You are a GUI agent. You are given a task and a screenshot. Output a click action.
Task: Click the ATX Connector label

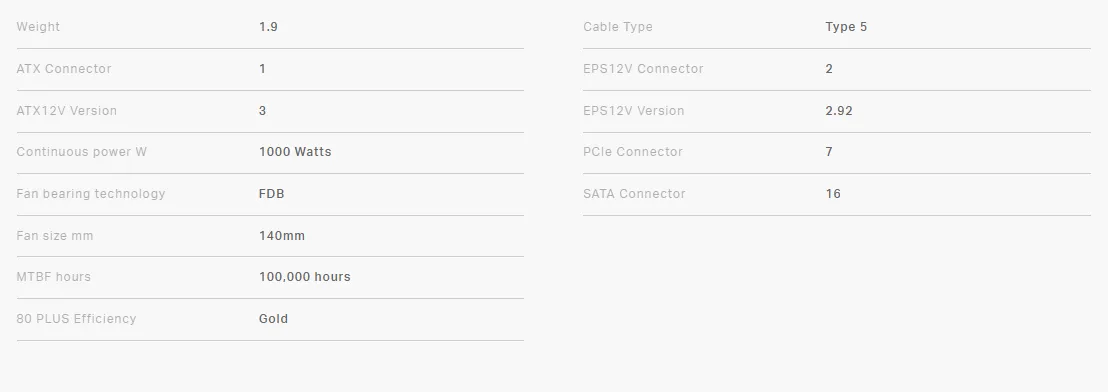[x=64, y=69]
